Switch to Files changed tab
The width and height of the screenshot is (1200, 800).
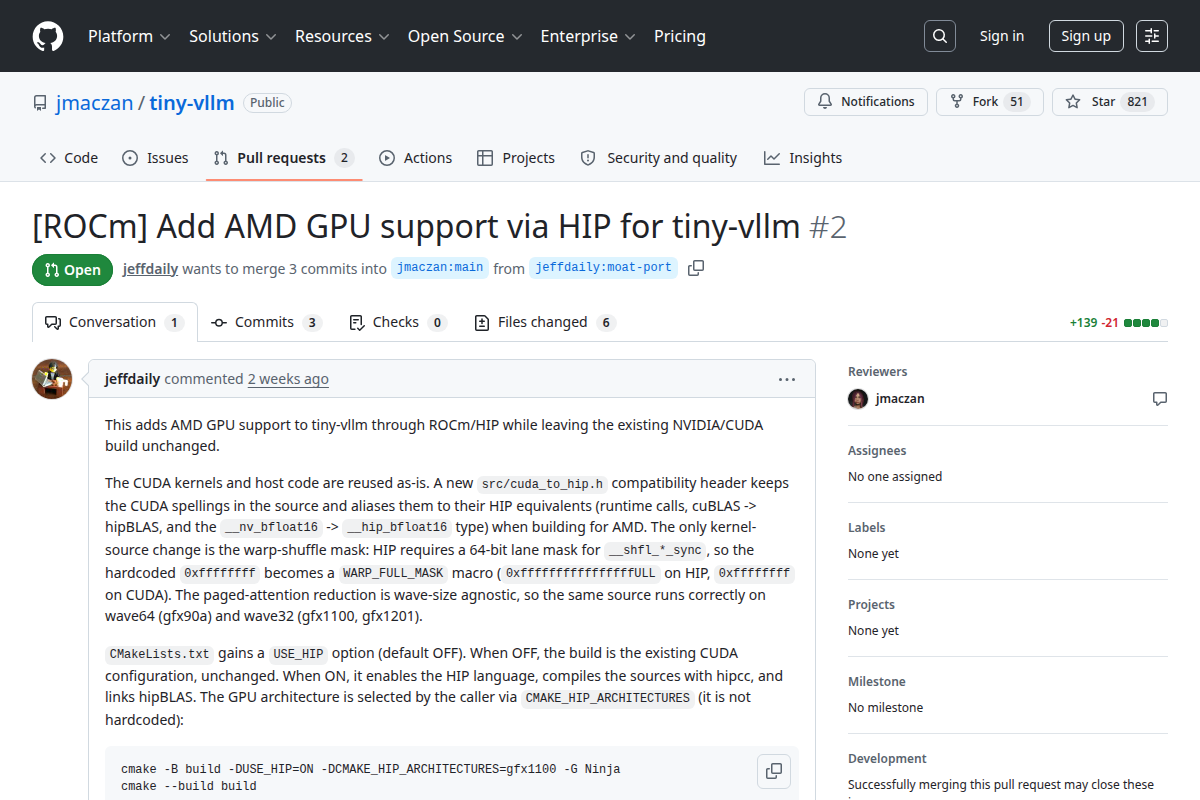click(x=544, y=322)
